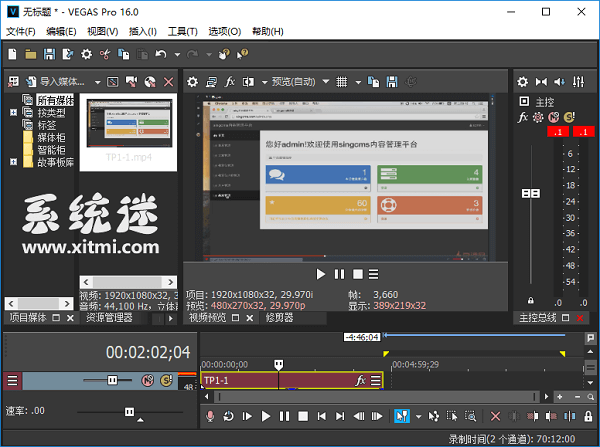This screenshot has width=600, height=447.
Task: Open the Edit menu
Action: (61, 31)
